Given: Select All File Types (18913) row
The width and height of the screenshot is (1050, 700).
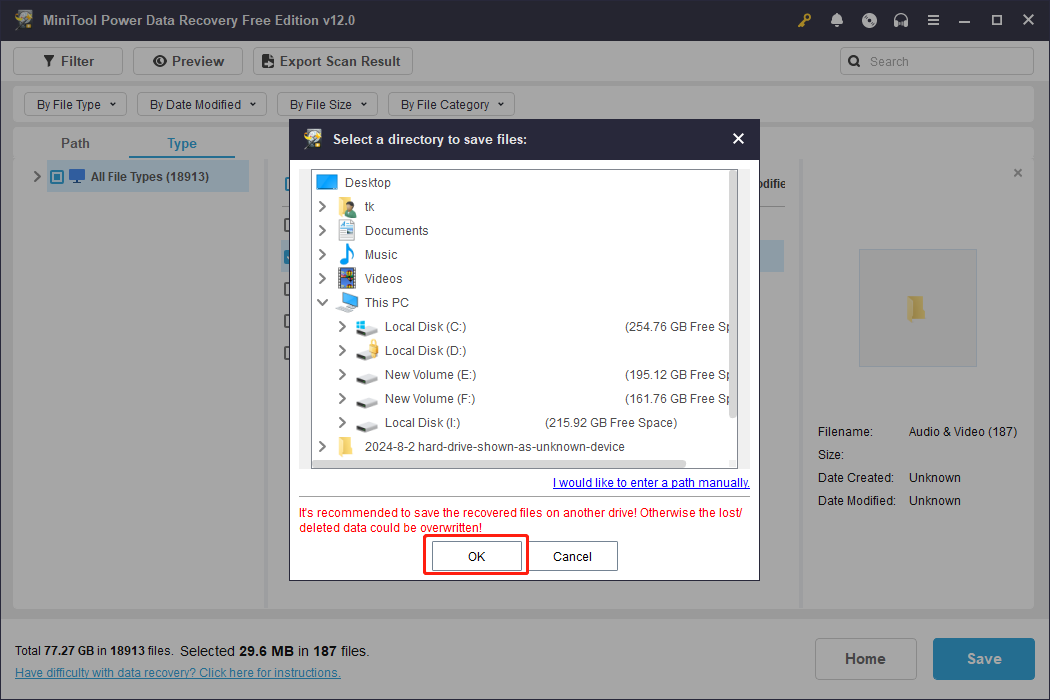Looking at the screenshot, I should pos(148,177).
